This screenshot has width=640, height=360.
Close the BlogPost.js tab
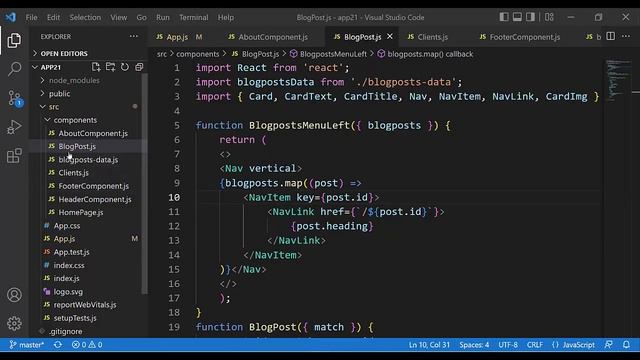coord(390,36)
